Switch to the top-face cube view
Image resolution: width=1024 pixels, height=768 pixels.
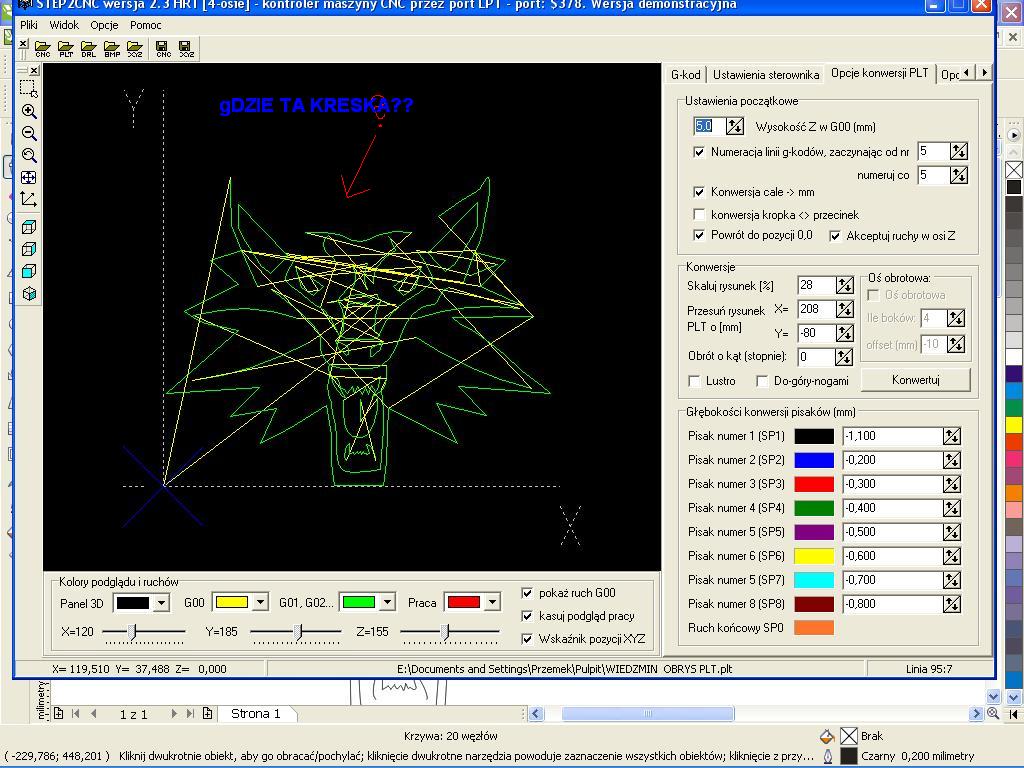(x=29, y=227)
